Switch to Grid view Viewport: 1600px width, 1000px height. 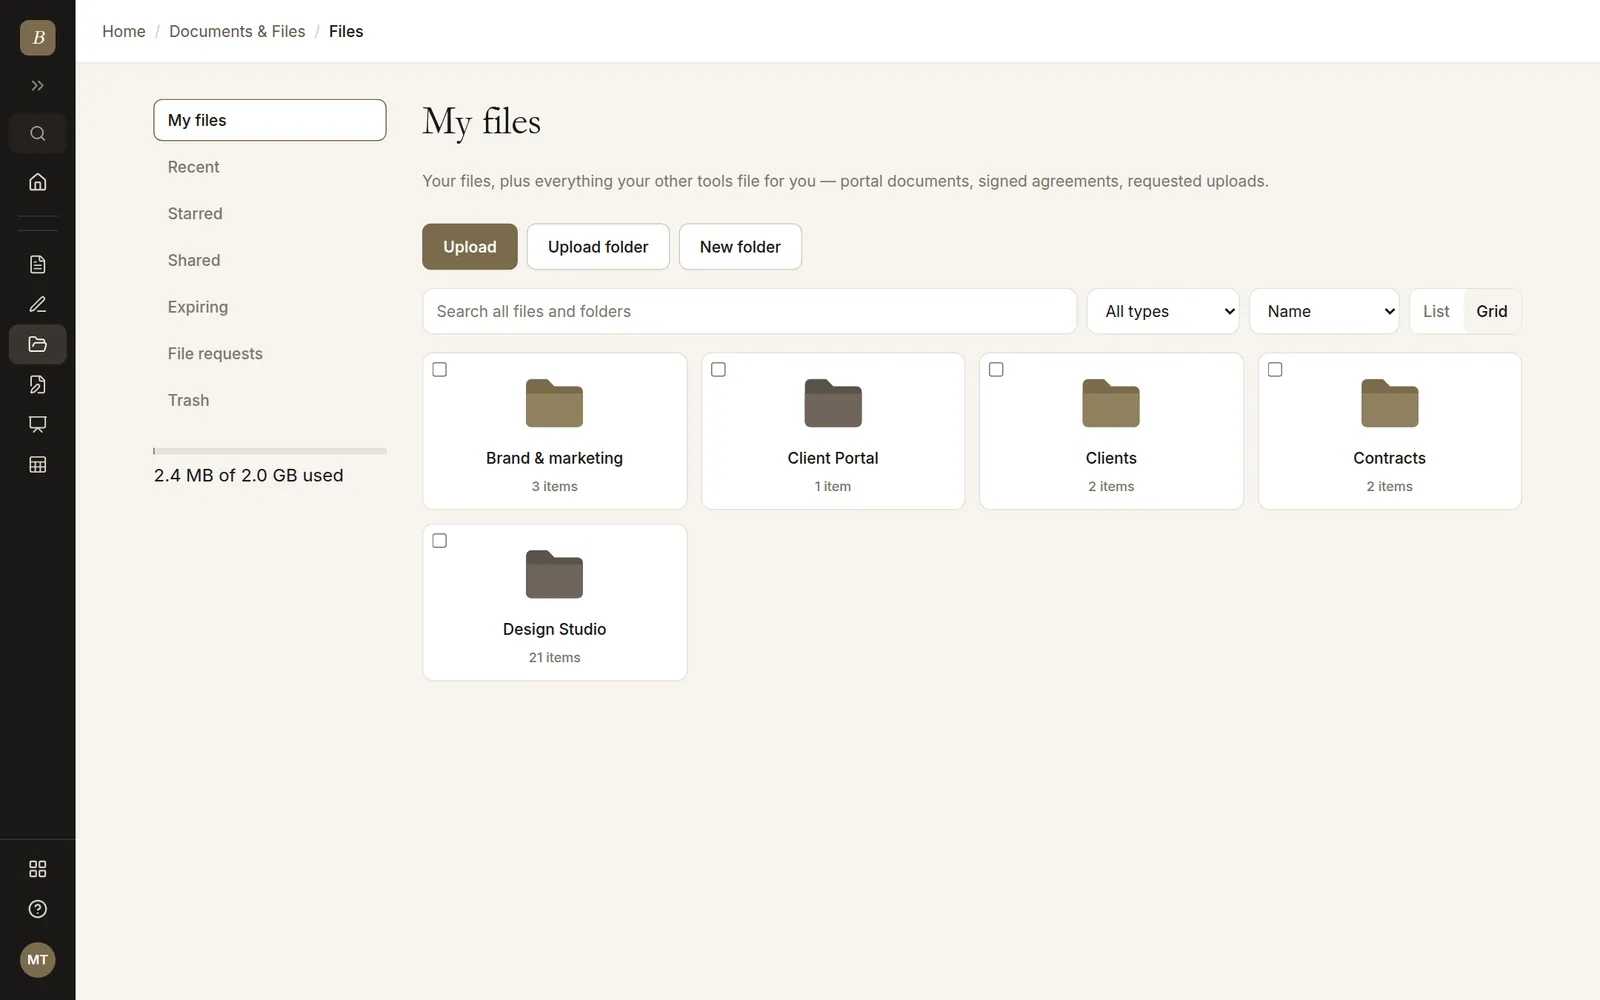pyautogui.click(x=1492, y=311)
